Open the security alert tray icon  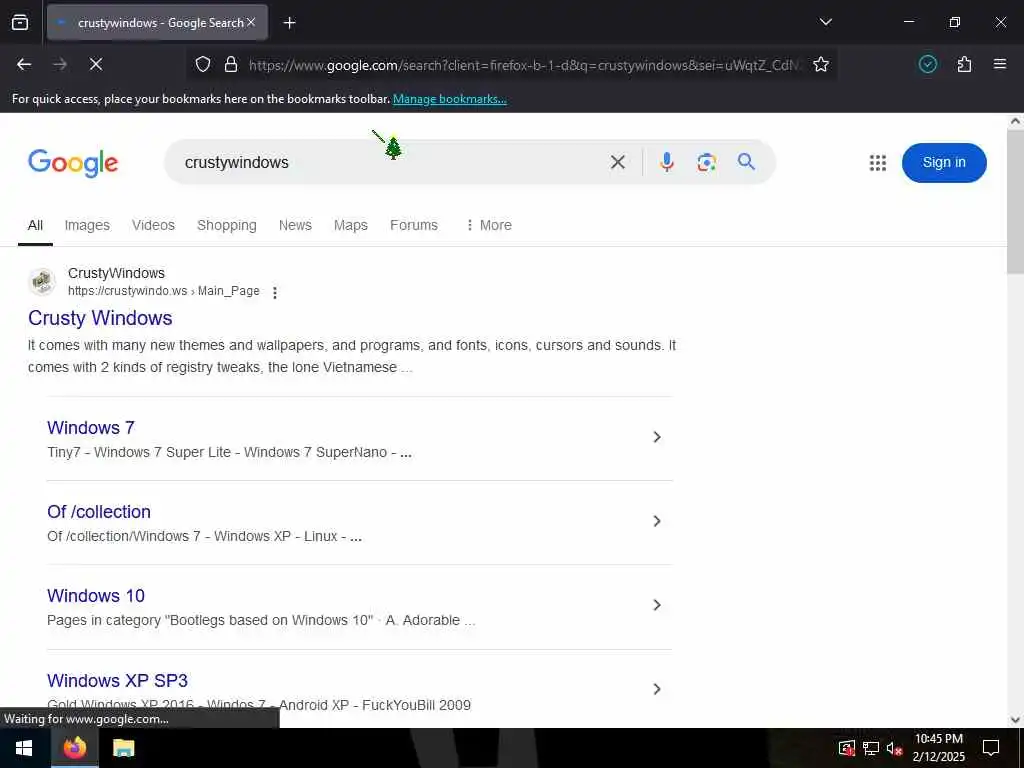point(846,748)
